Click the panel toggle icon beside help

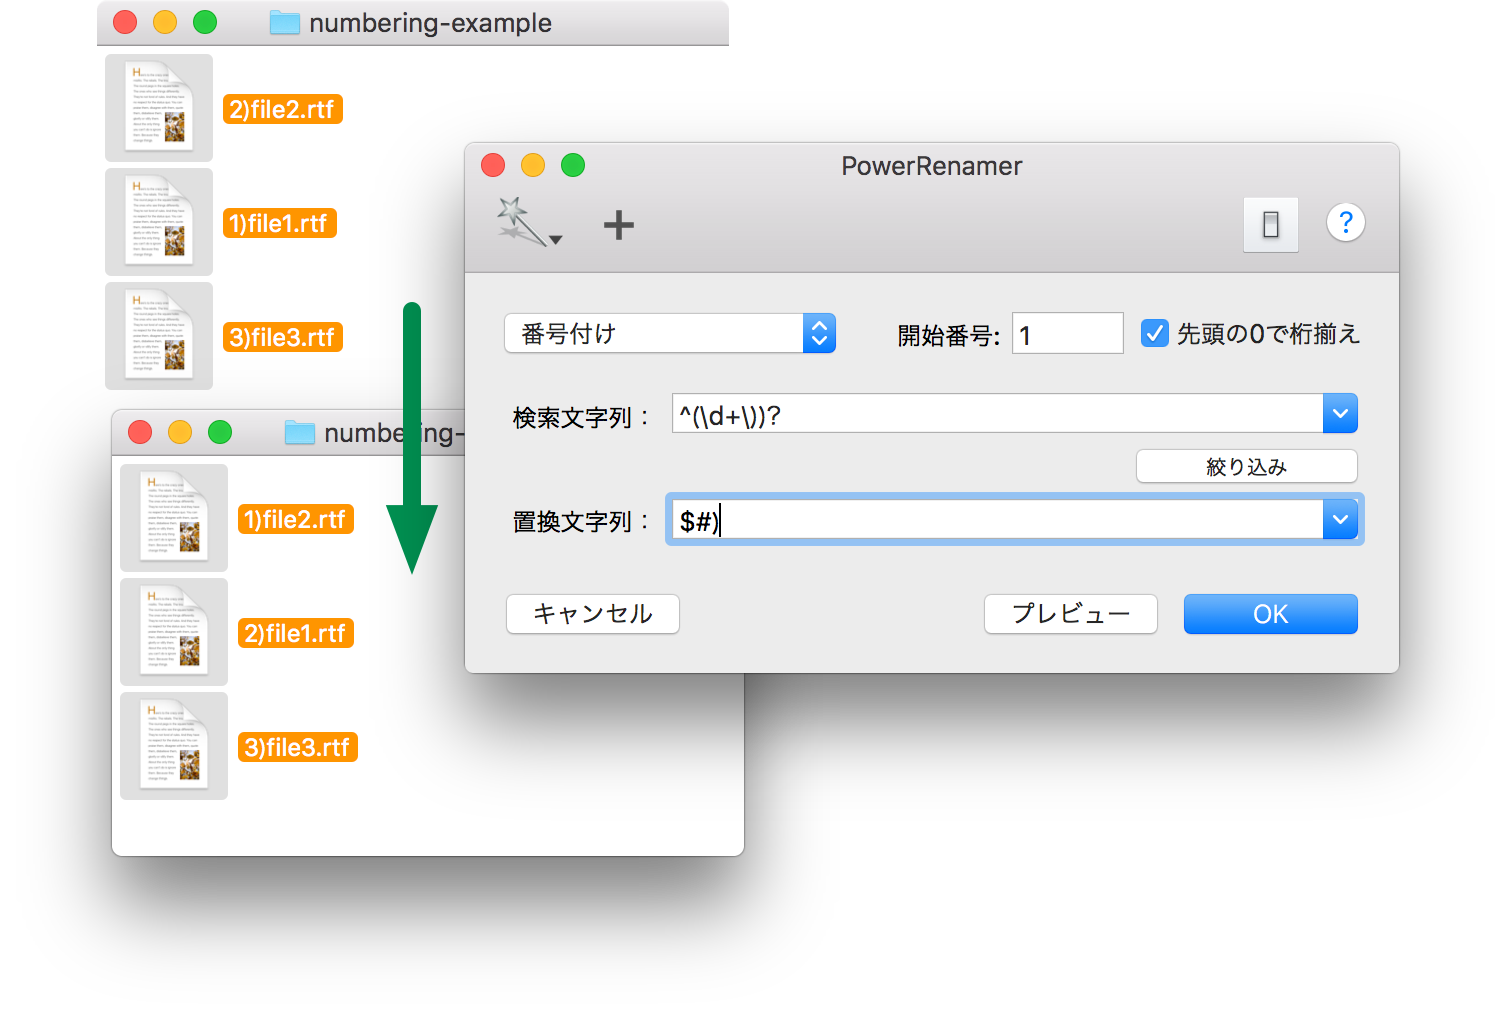pos(1270,224)
